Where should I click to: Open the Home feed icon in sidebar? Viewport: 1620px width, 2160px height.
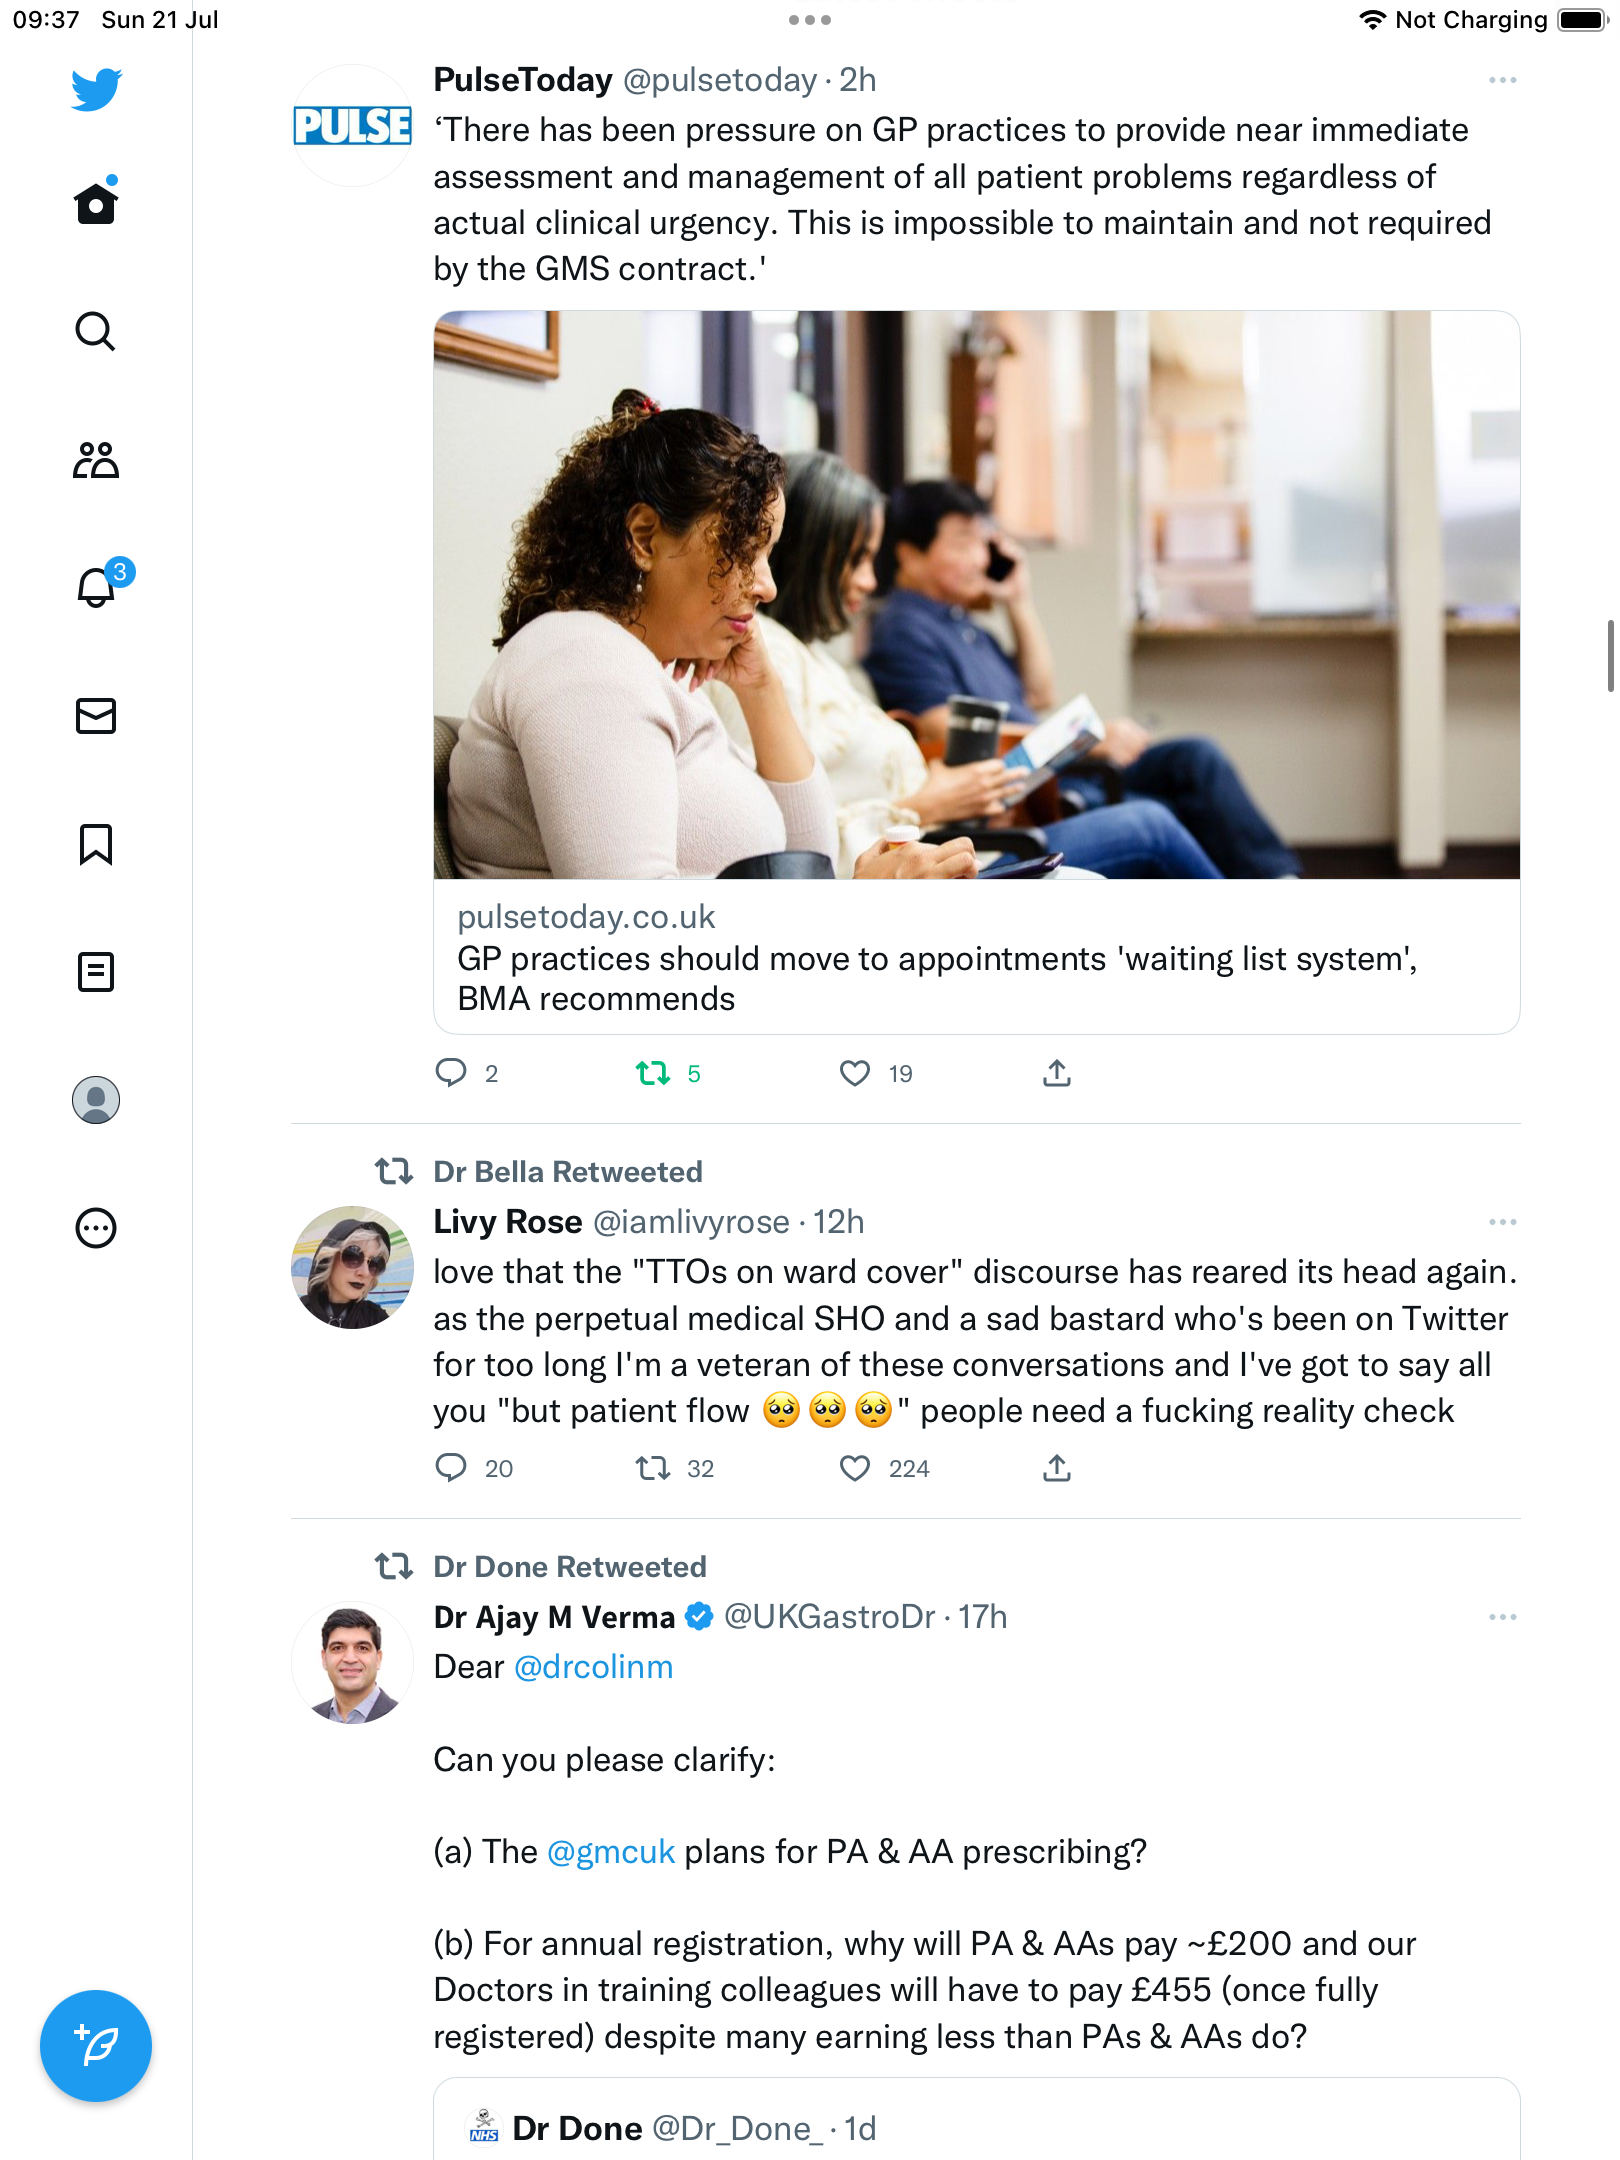coord(96,204)
